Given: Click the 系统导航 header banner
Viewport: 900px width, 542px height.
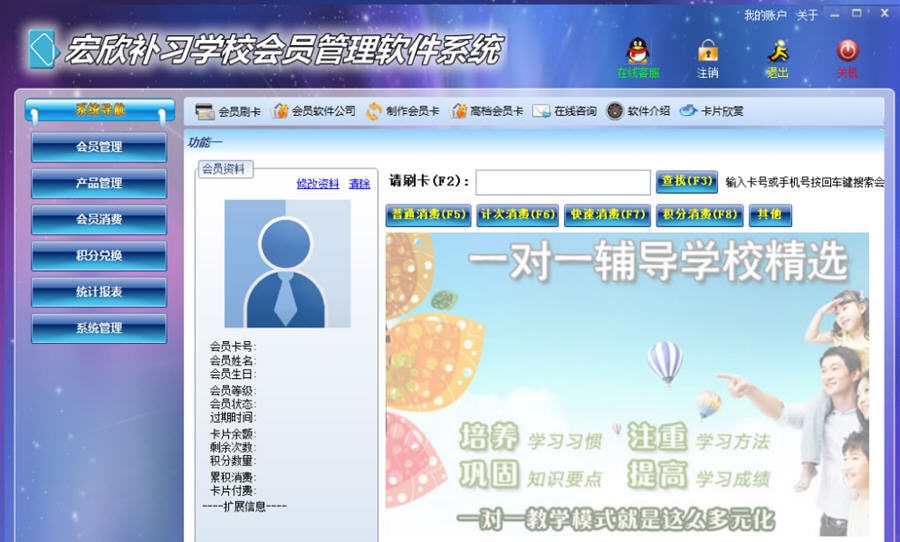Looking at the screenshot, I should [x=100, y=110].
